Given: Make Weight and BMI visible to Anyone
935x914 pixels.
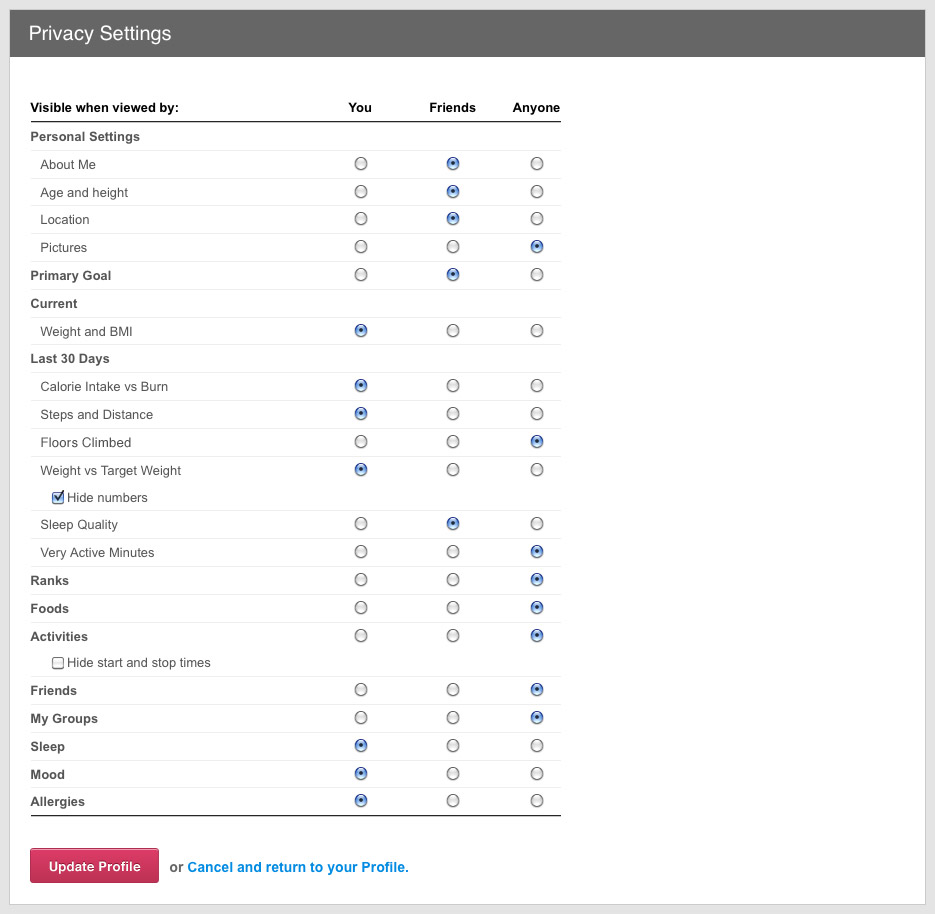Looking at the screenshot, I should point(537,330).
